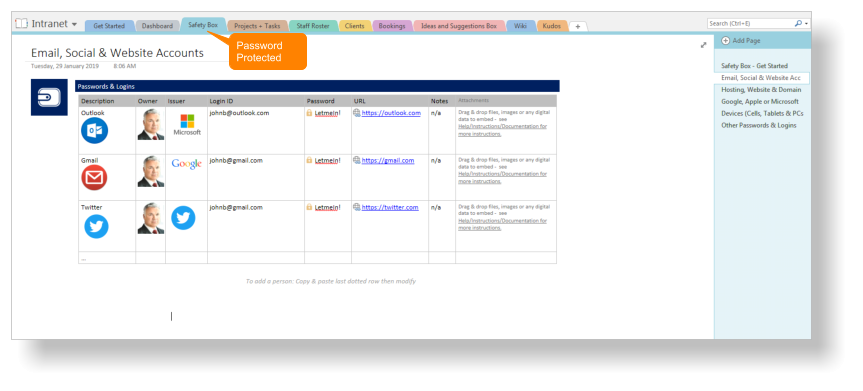
Task: Click the blue Outlook icon in Description column
Action: (x=95, y=131)
